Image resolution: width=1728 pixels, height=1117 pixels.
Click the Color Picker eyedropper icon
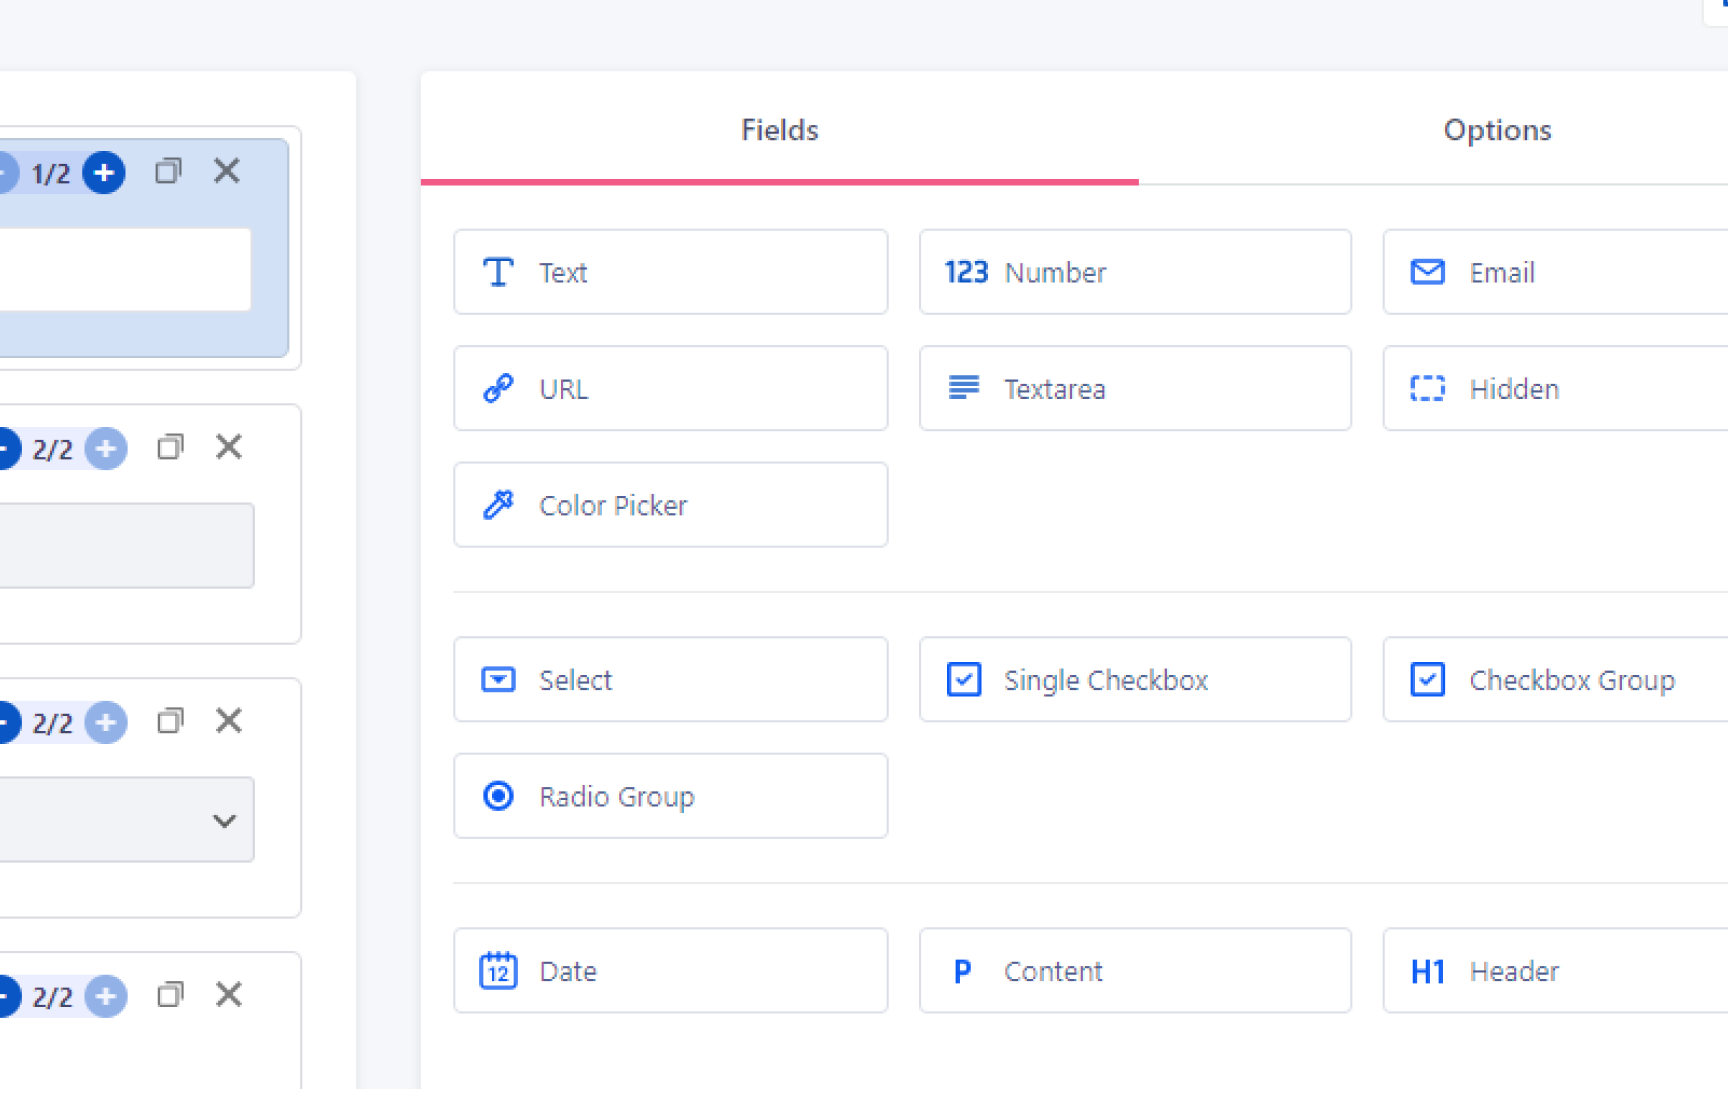[x=498, y=505]
